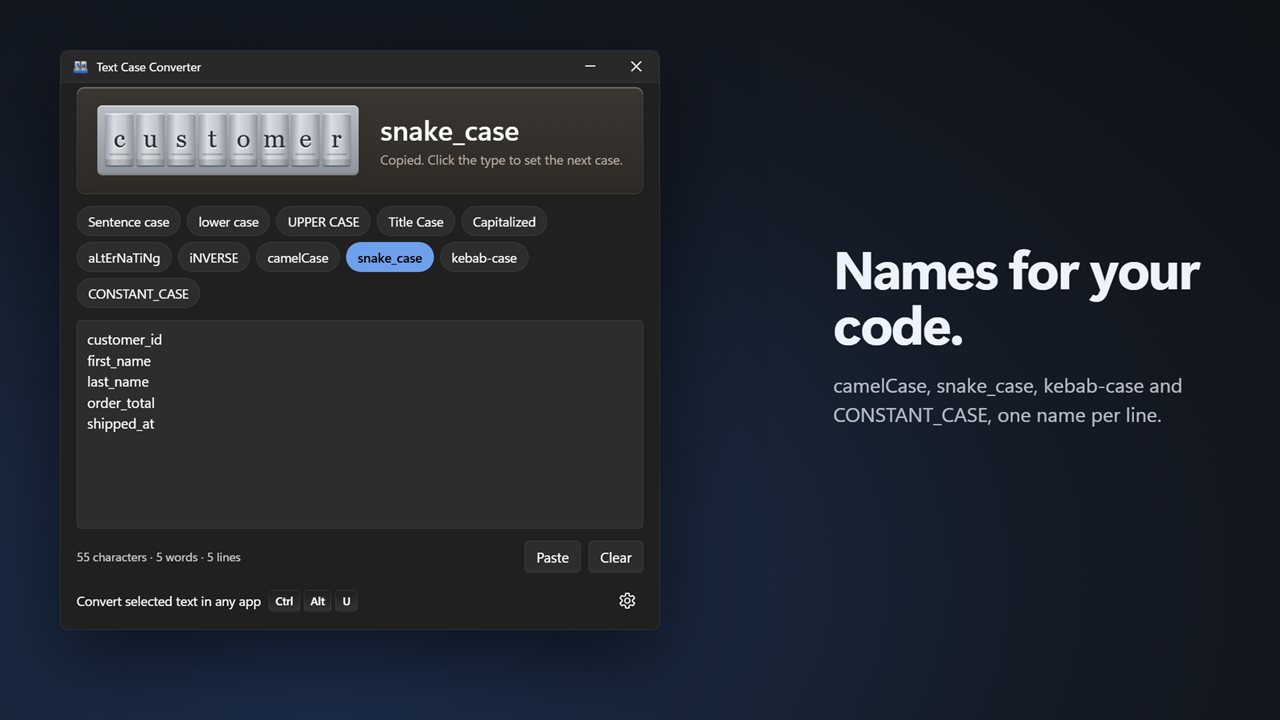
Task: Click the Clear button
Action: click(616, 557)
